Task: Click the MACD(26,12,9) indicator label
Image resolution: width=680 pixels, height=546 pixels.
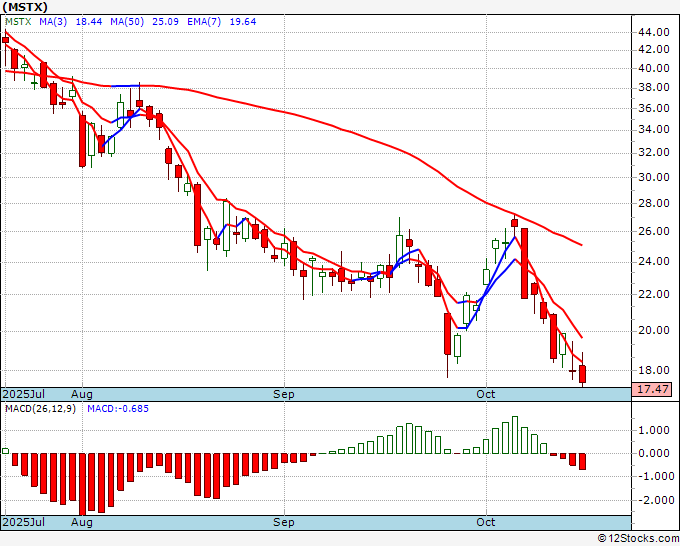Action: point(40,409)
